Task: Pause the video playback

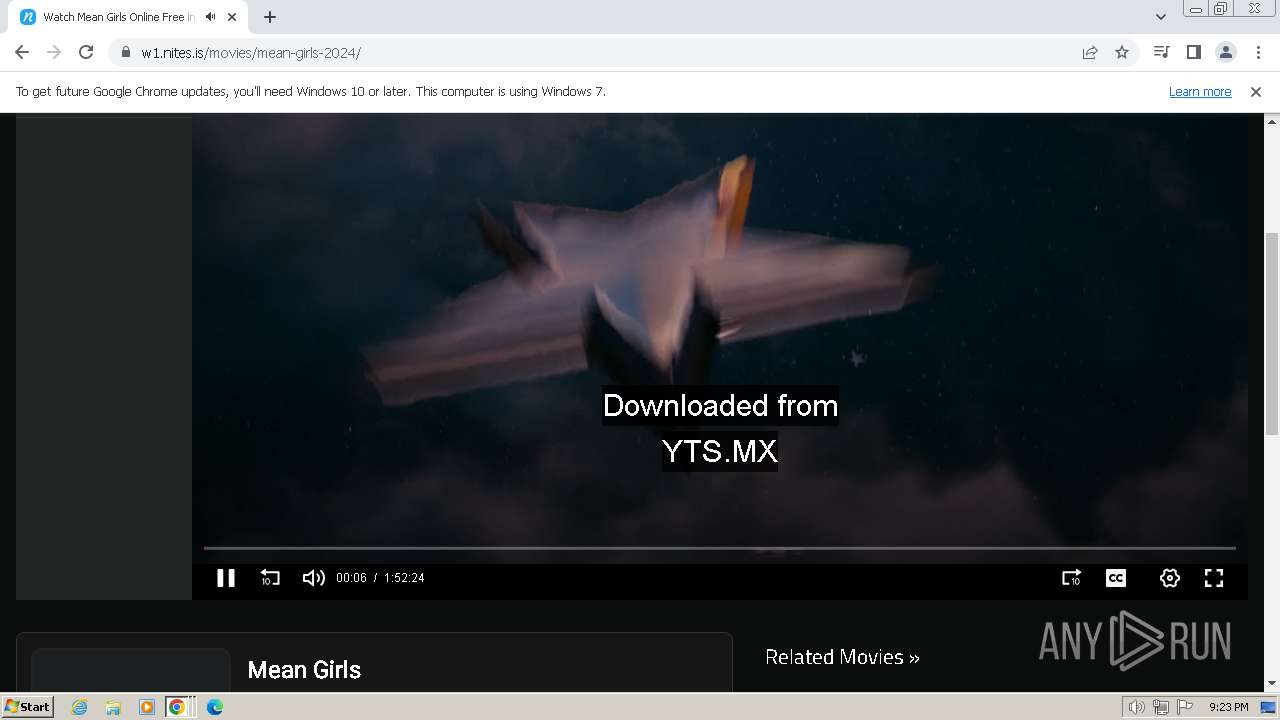Action: [226, 578]
